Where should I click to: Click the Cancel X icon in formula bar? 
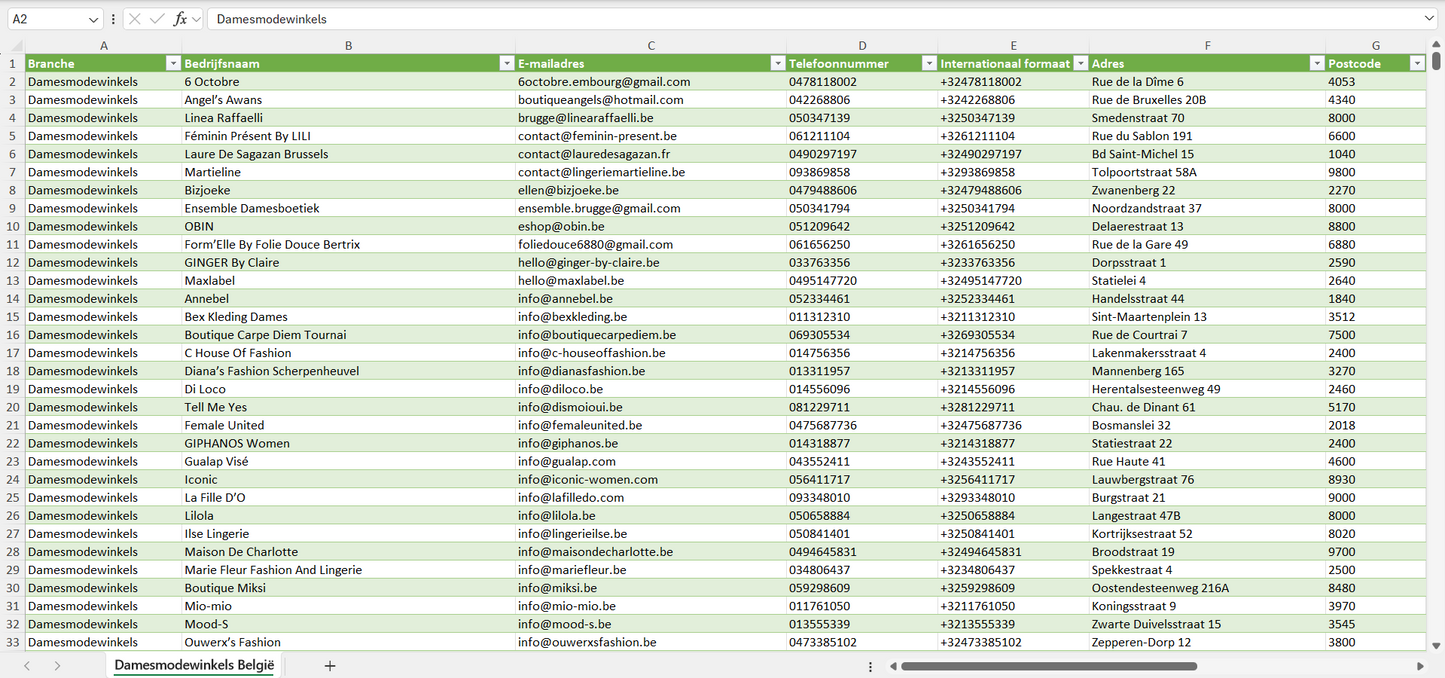[x=135, y=19]
